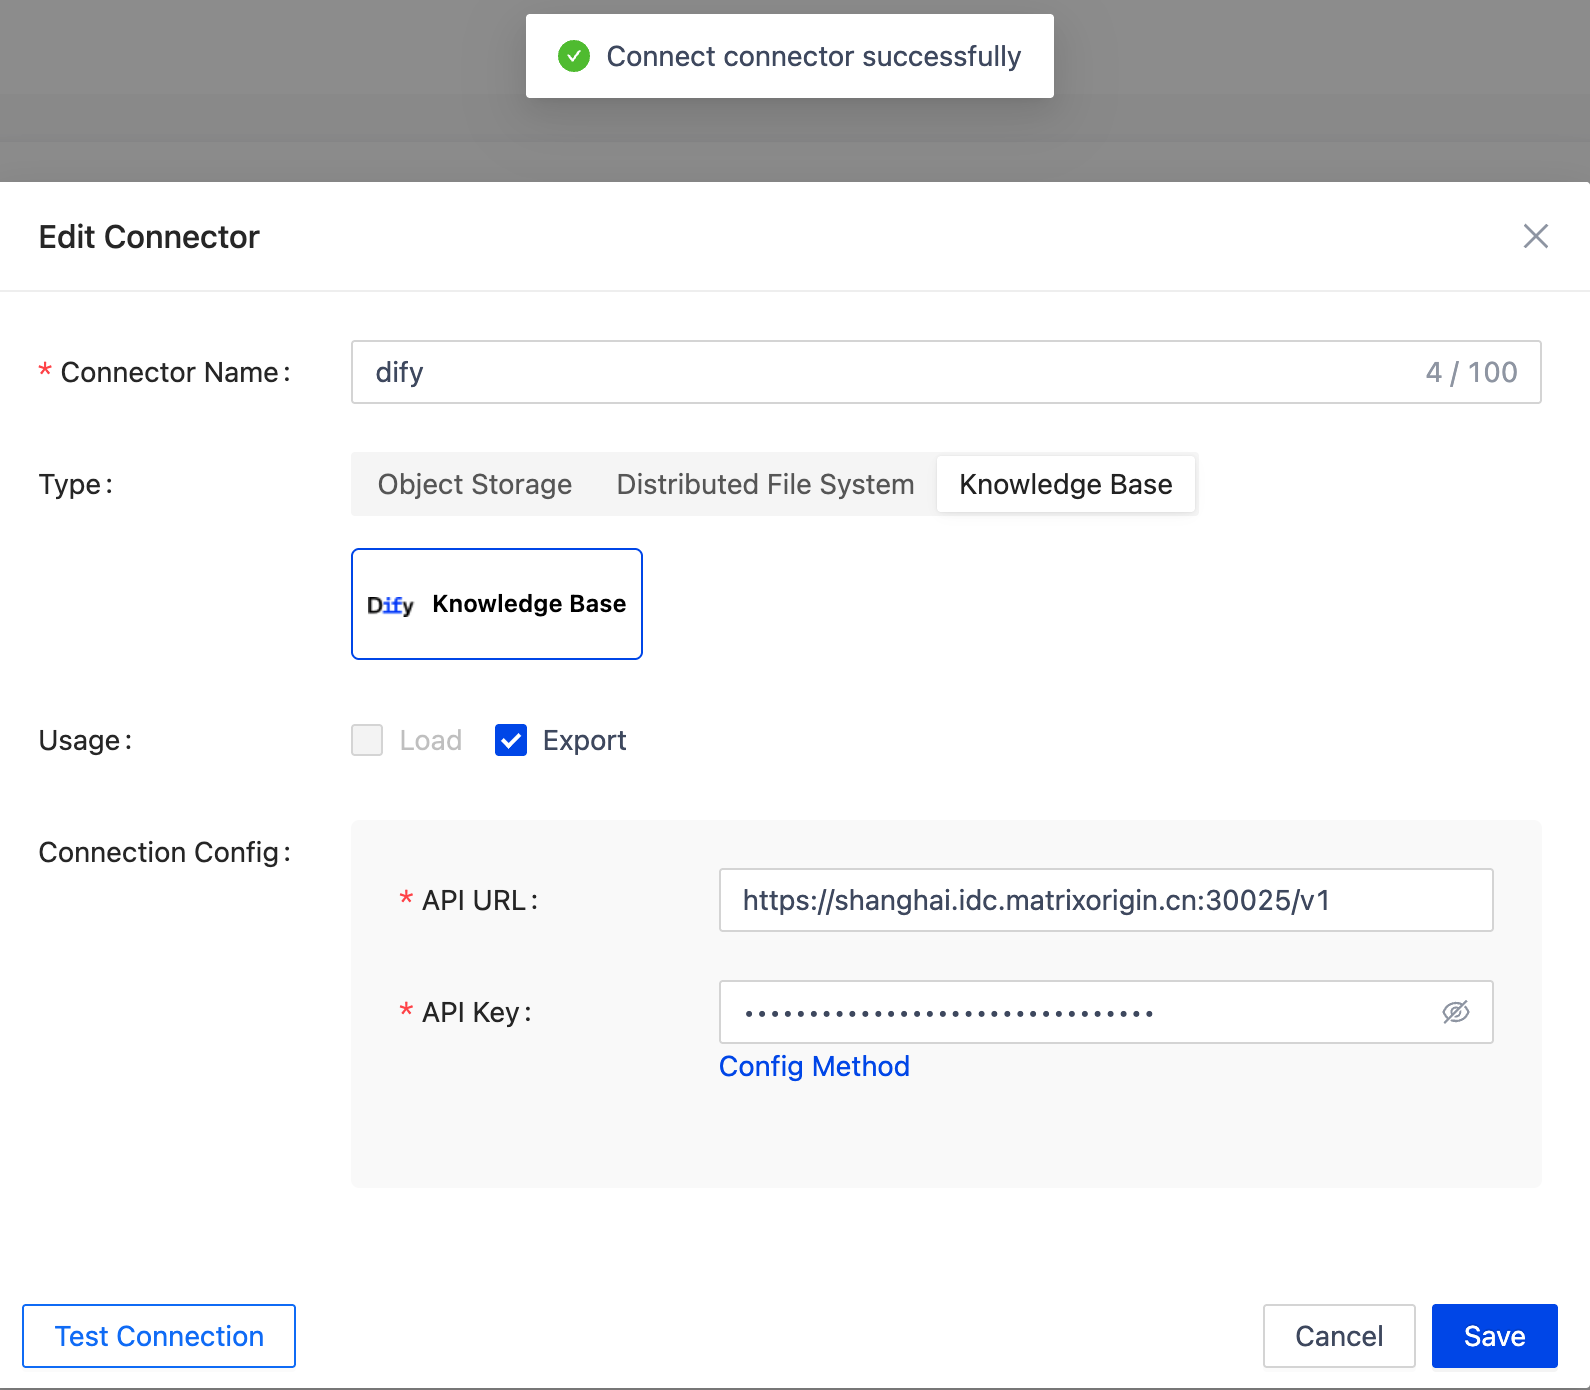Reveal the API Key with eye icon
The width and height of the screenshot is (1590, 1390).
pos(1456,1012)
